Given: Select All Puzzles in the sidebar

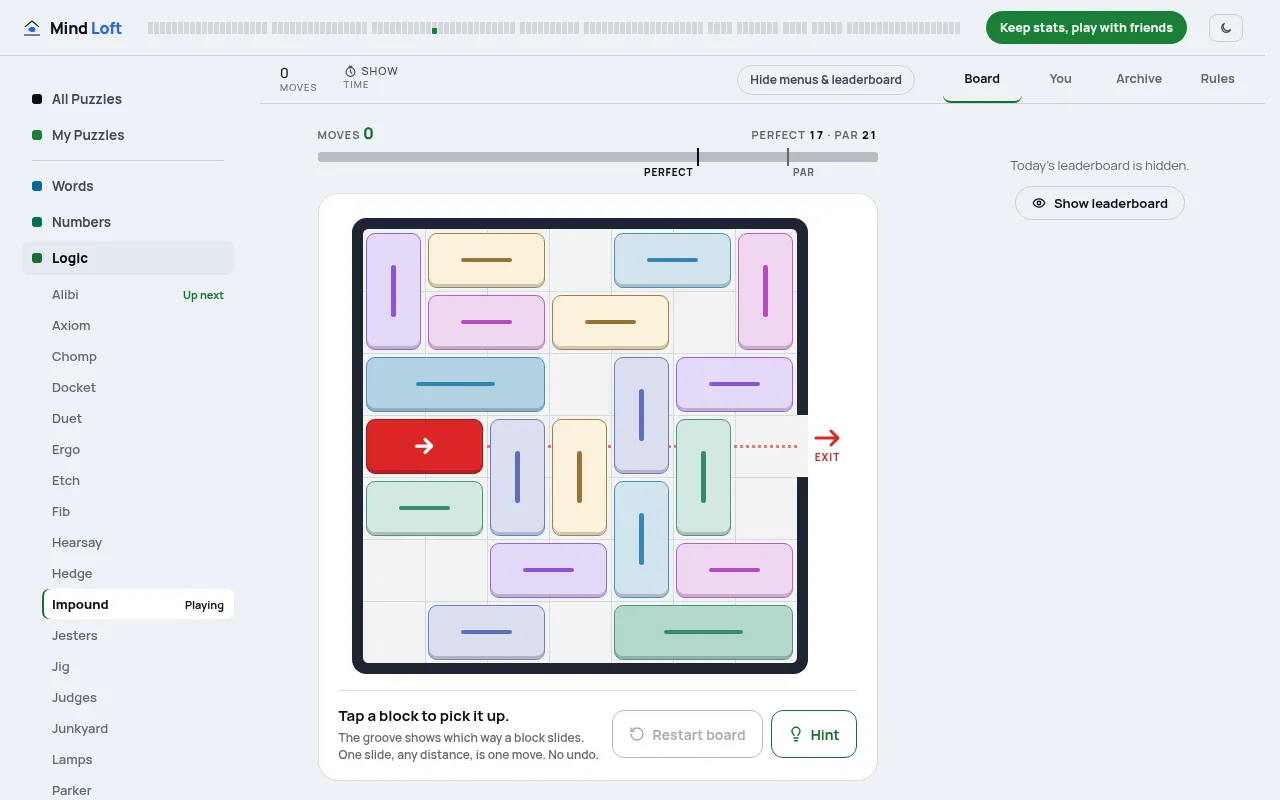Looking at the screenshot, I should (128, 99).
